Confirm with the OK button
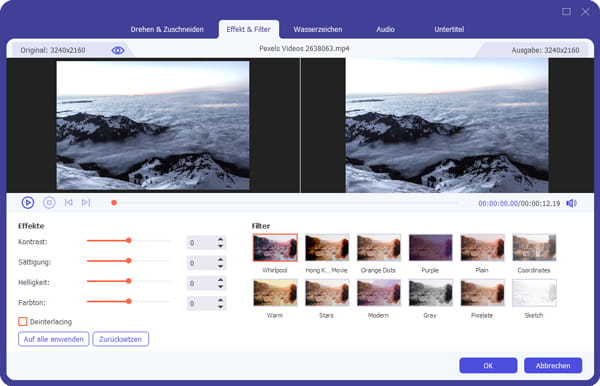The image size is (600, 386). 488,365
